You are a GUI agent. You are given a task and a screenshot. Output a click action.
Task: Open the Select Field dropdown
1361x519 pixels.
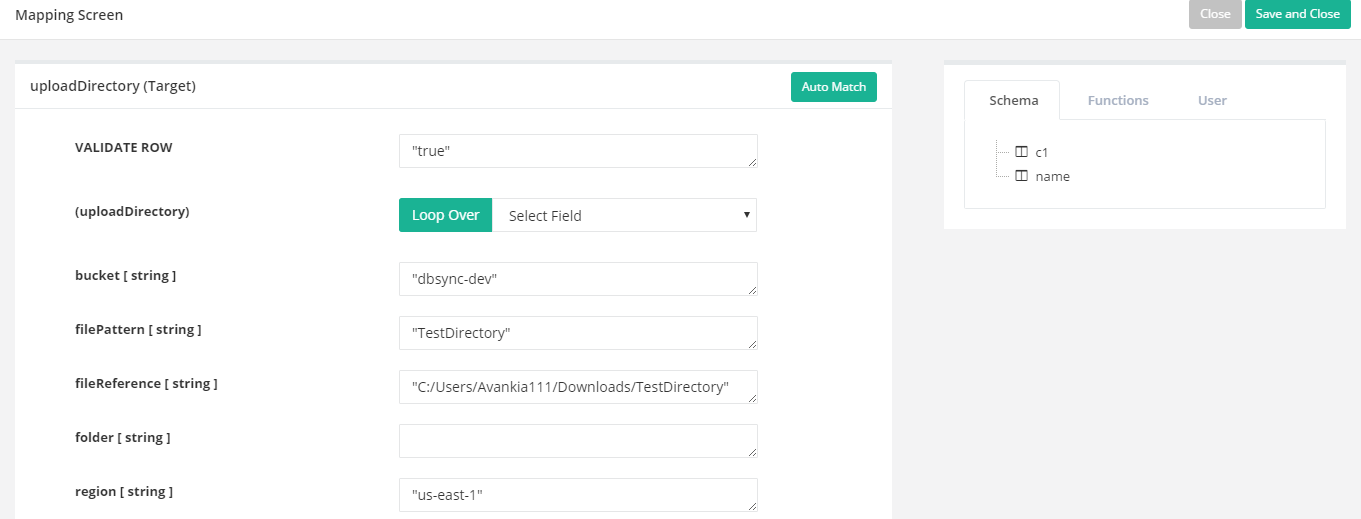coord(624,215)
